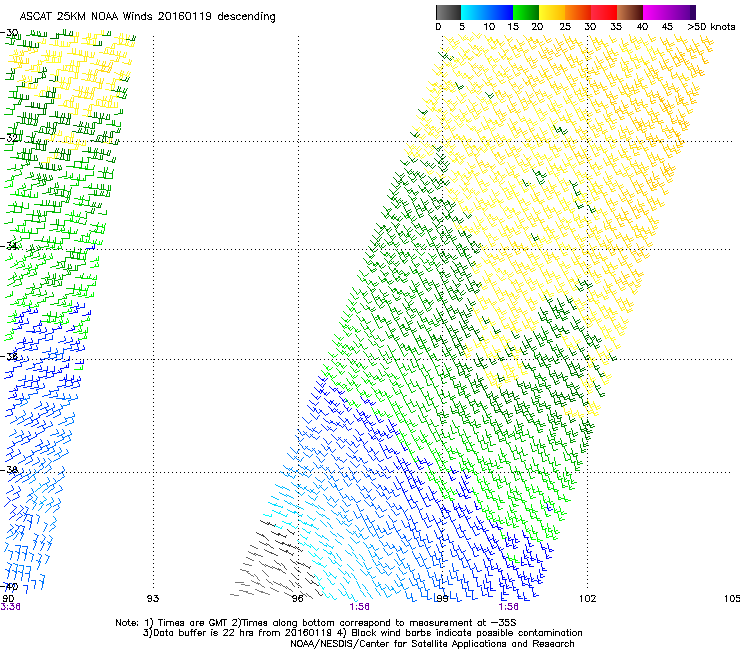Select longitude label '90' on bottom axis
740x650 pixels.
[x=8, y=599]
